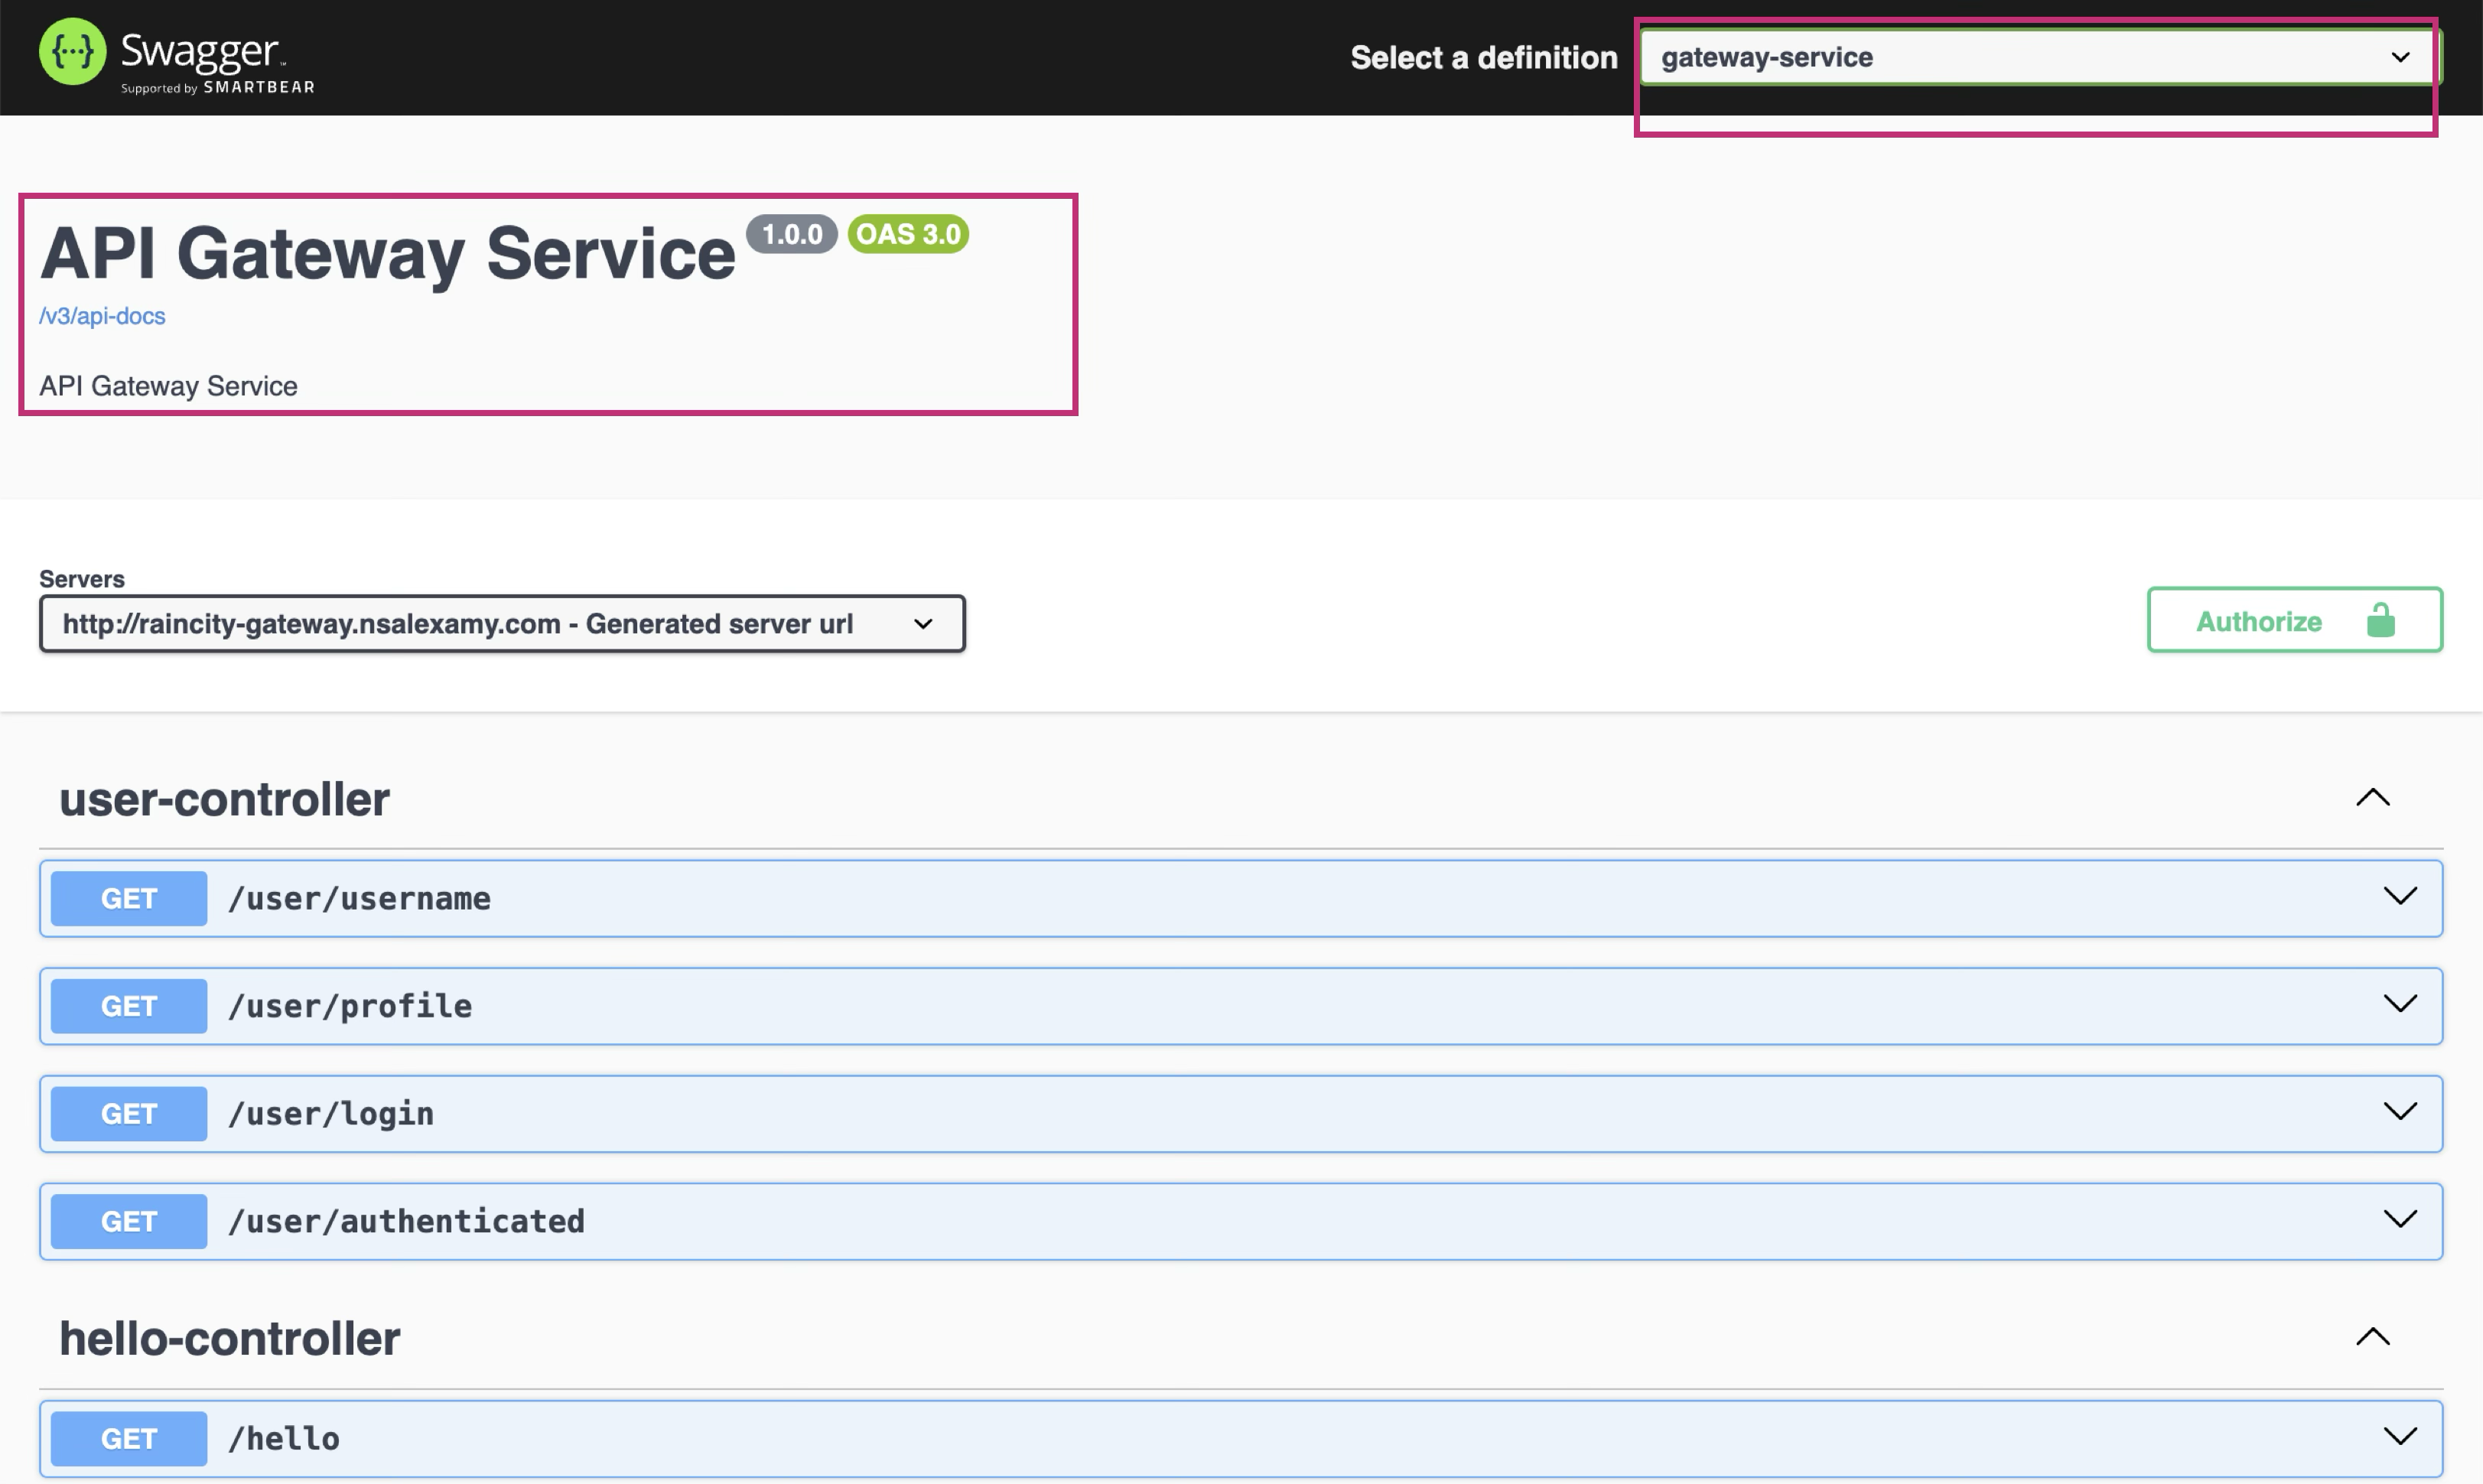This screenshot has width=2483, height=1484.
Task: Click the API Gateway Service title
Action: (x=388, y=254)
